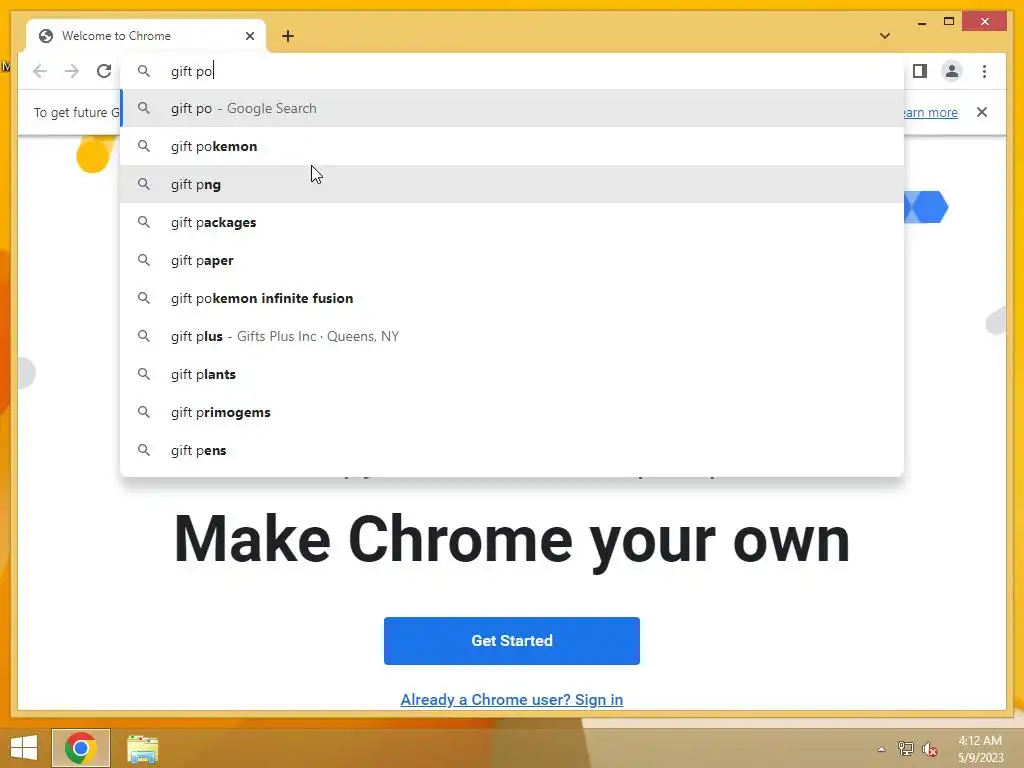Choose the 'gift pens' suggestion

click(512, 450)
